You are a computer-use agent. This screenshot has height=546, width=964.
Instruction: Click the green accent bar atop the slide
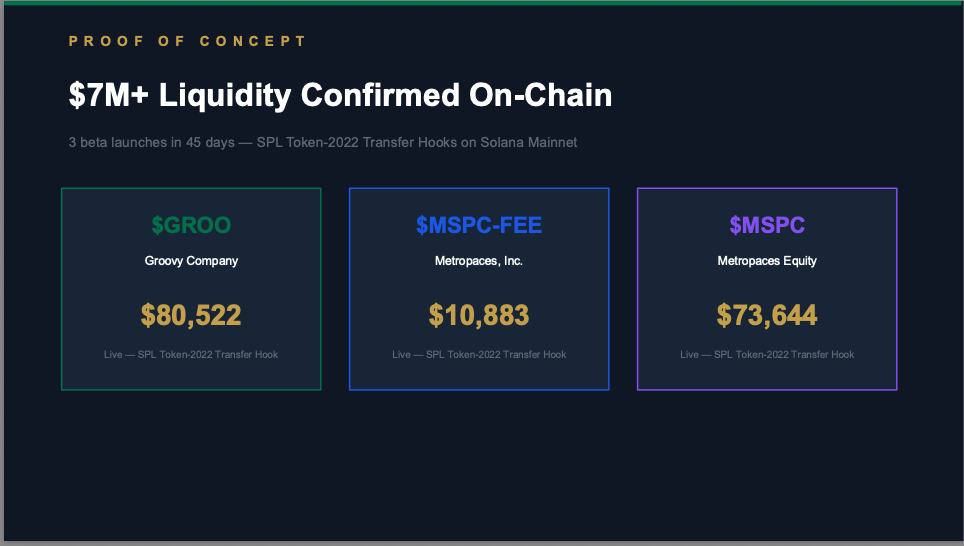tap(482, 3)
